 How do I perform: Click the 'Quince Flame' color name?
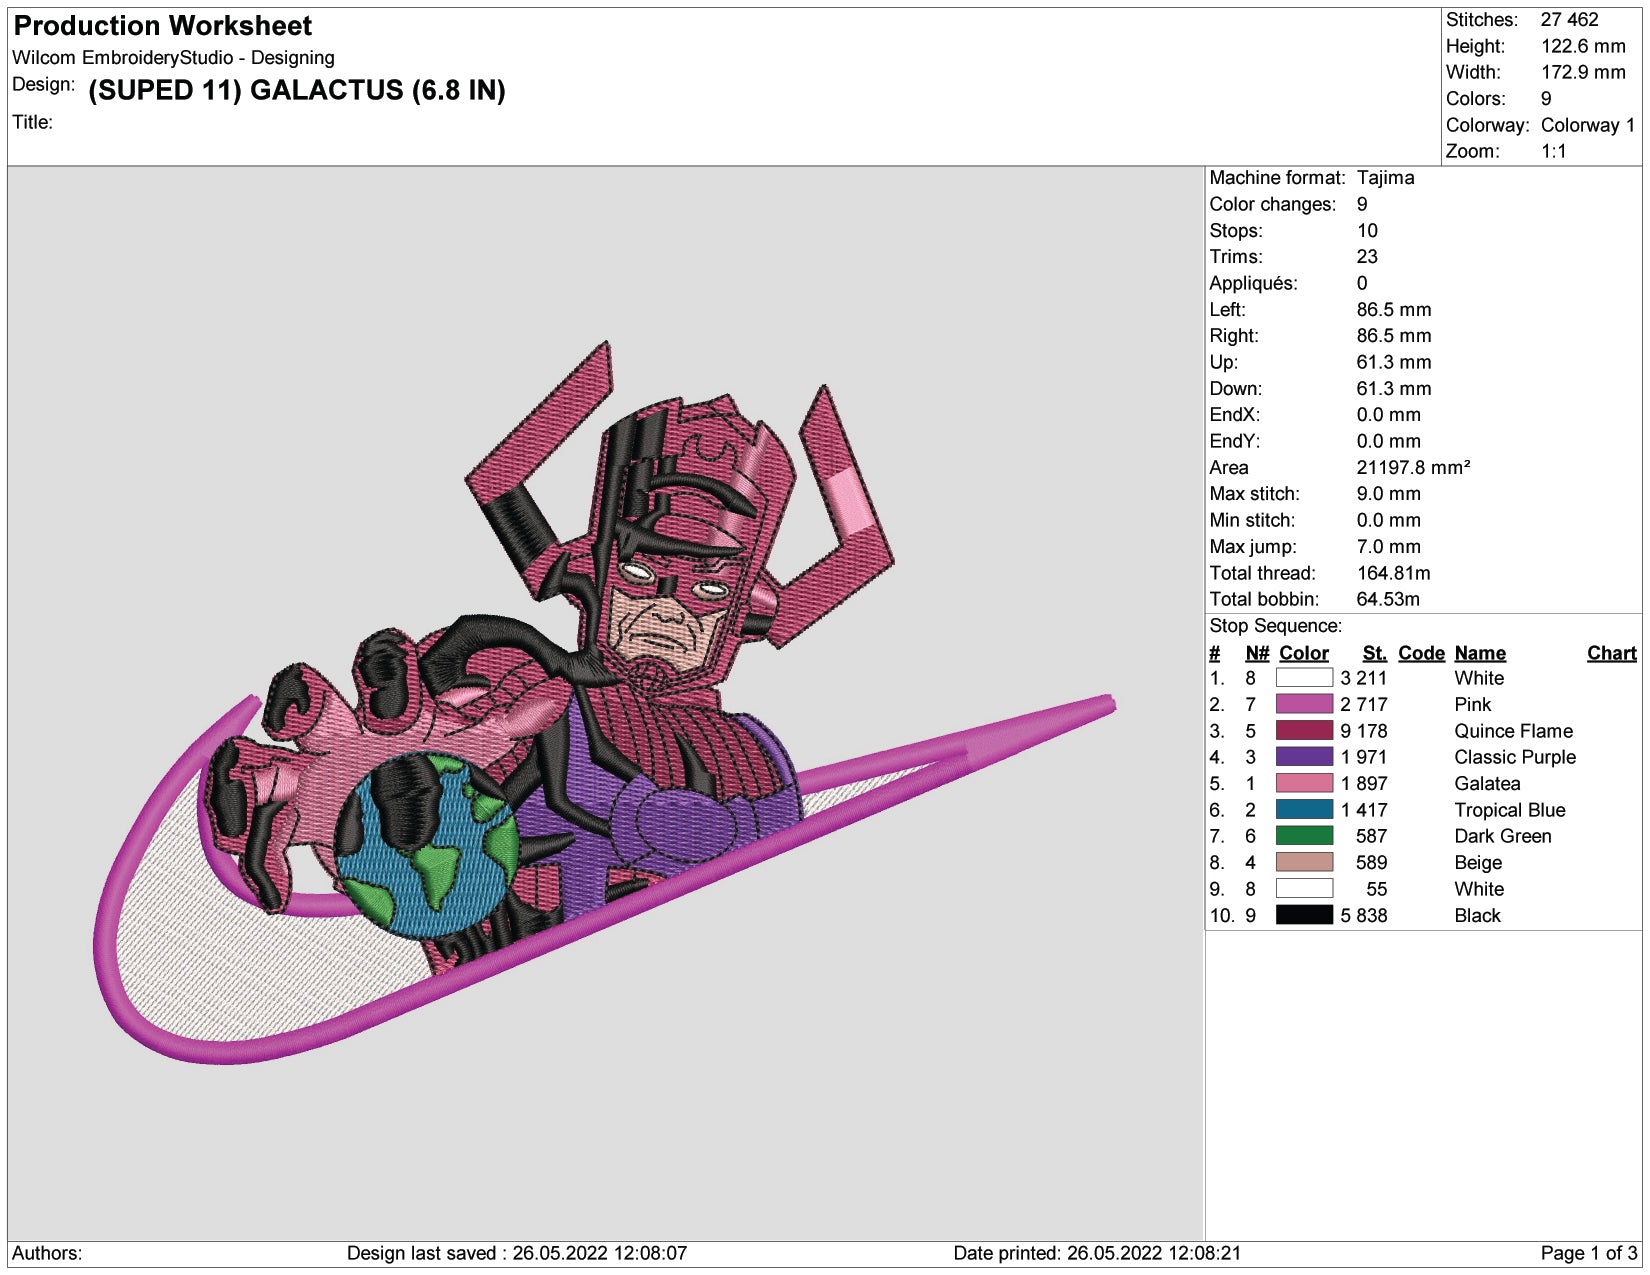pos(1513,731)
